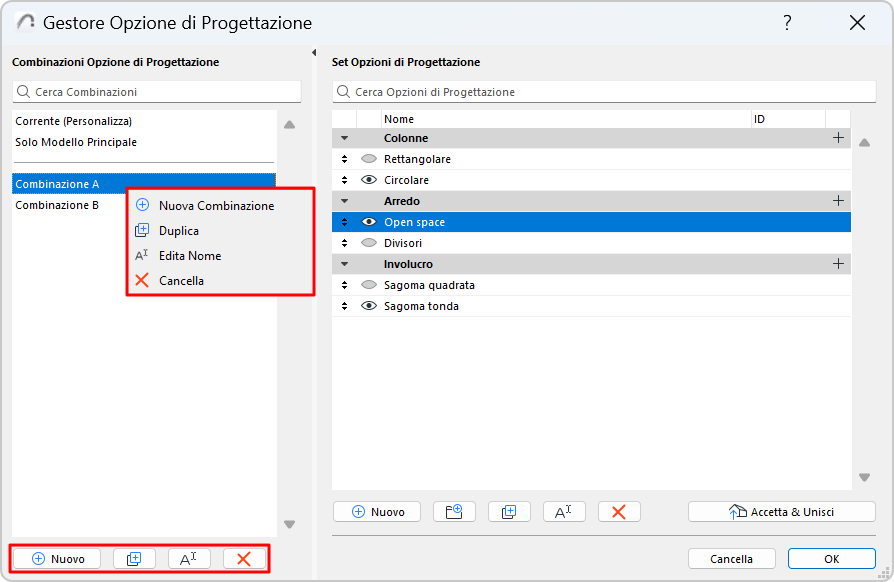Toggle visibility of the Circolare option
This screenshot has height=582, width=894.
(368, 180)
